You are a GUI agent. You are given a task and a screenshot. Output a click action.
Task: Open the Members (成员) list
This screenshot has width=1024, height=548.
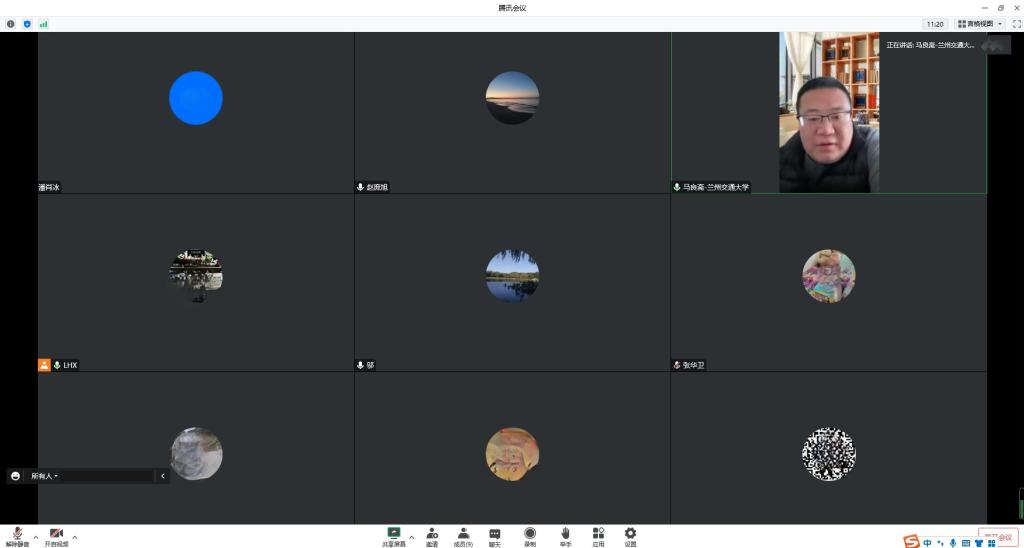click(x=463, y=534)
